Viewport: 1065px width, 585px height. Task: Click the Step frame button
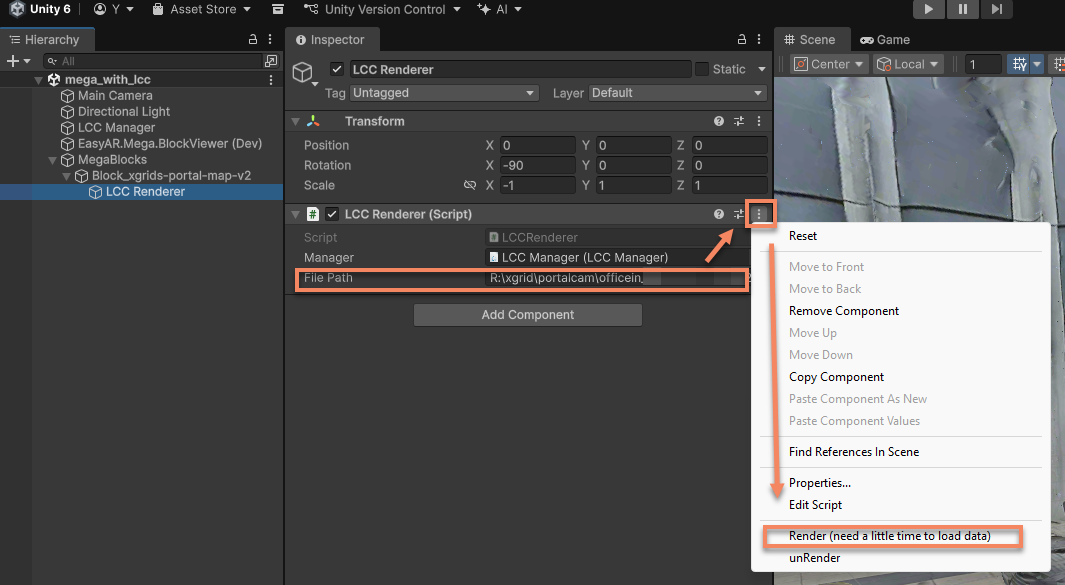pos(996,9)
